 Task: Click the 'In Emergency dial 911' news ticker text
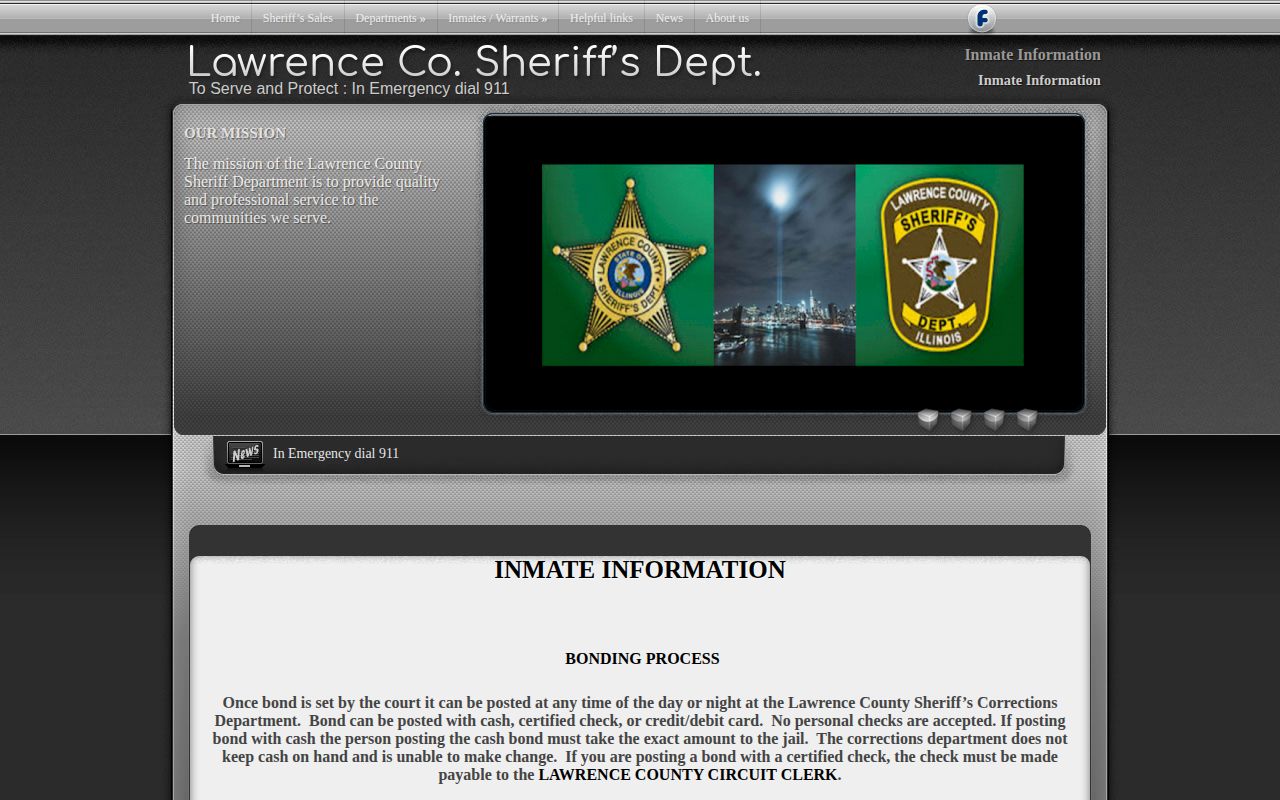(336, 453)
